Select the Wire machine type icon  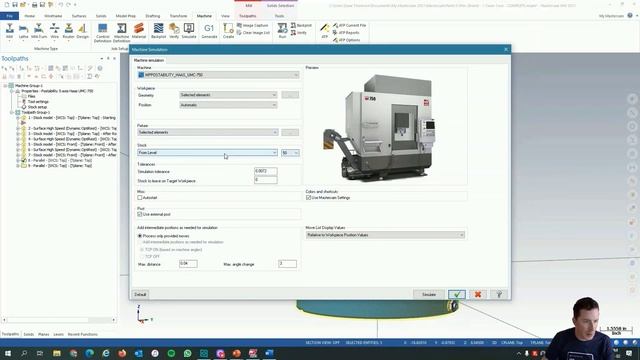pos(54,31)
